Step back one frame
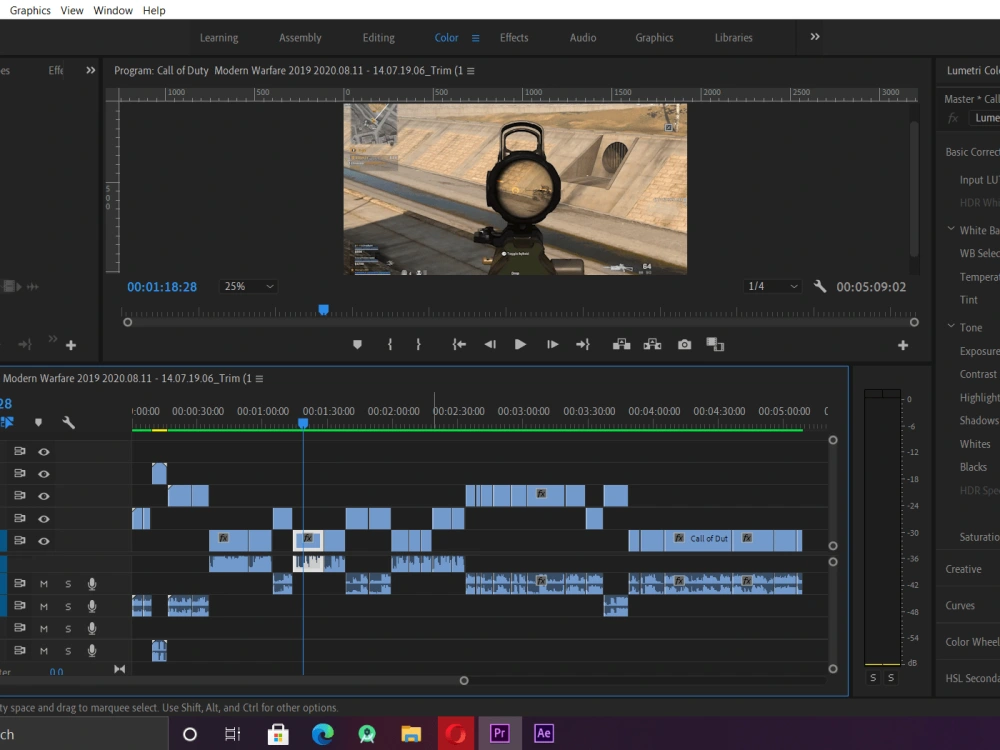1000x750 pixels. pyautogui.click(x=490, y=345)
